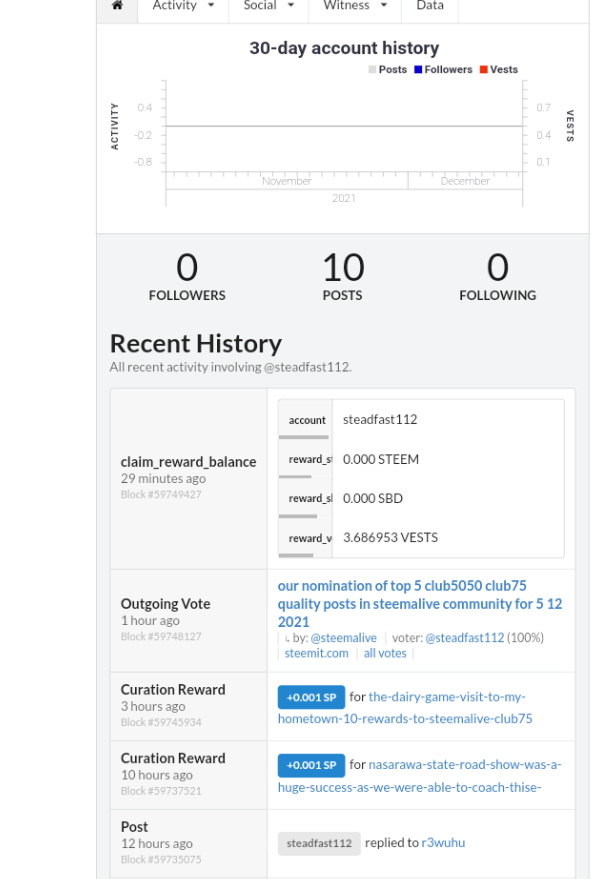
Task: Open the r3wuhu user link
Action: click(443, 843)
